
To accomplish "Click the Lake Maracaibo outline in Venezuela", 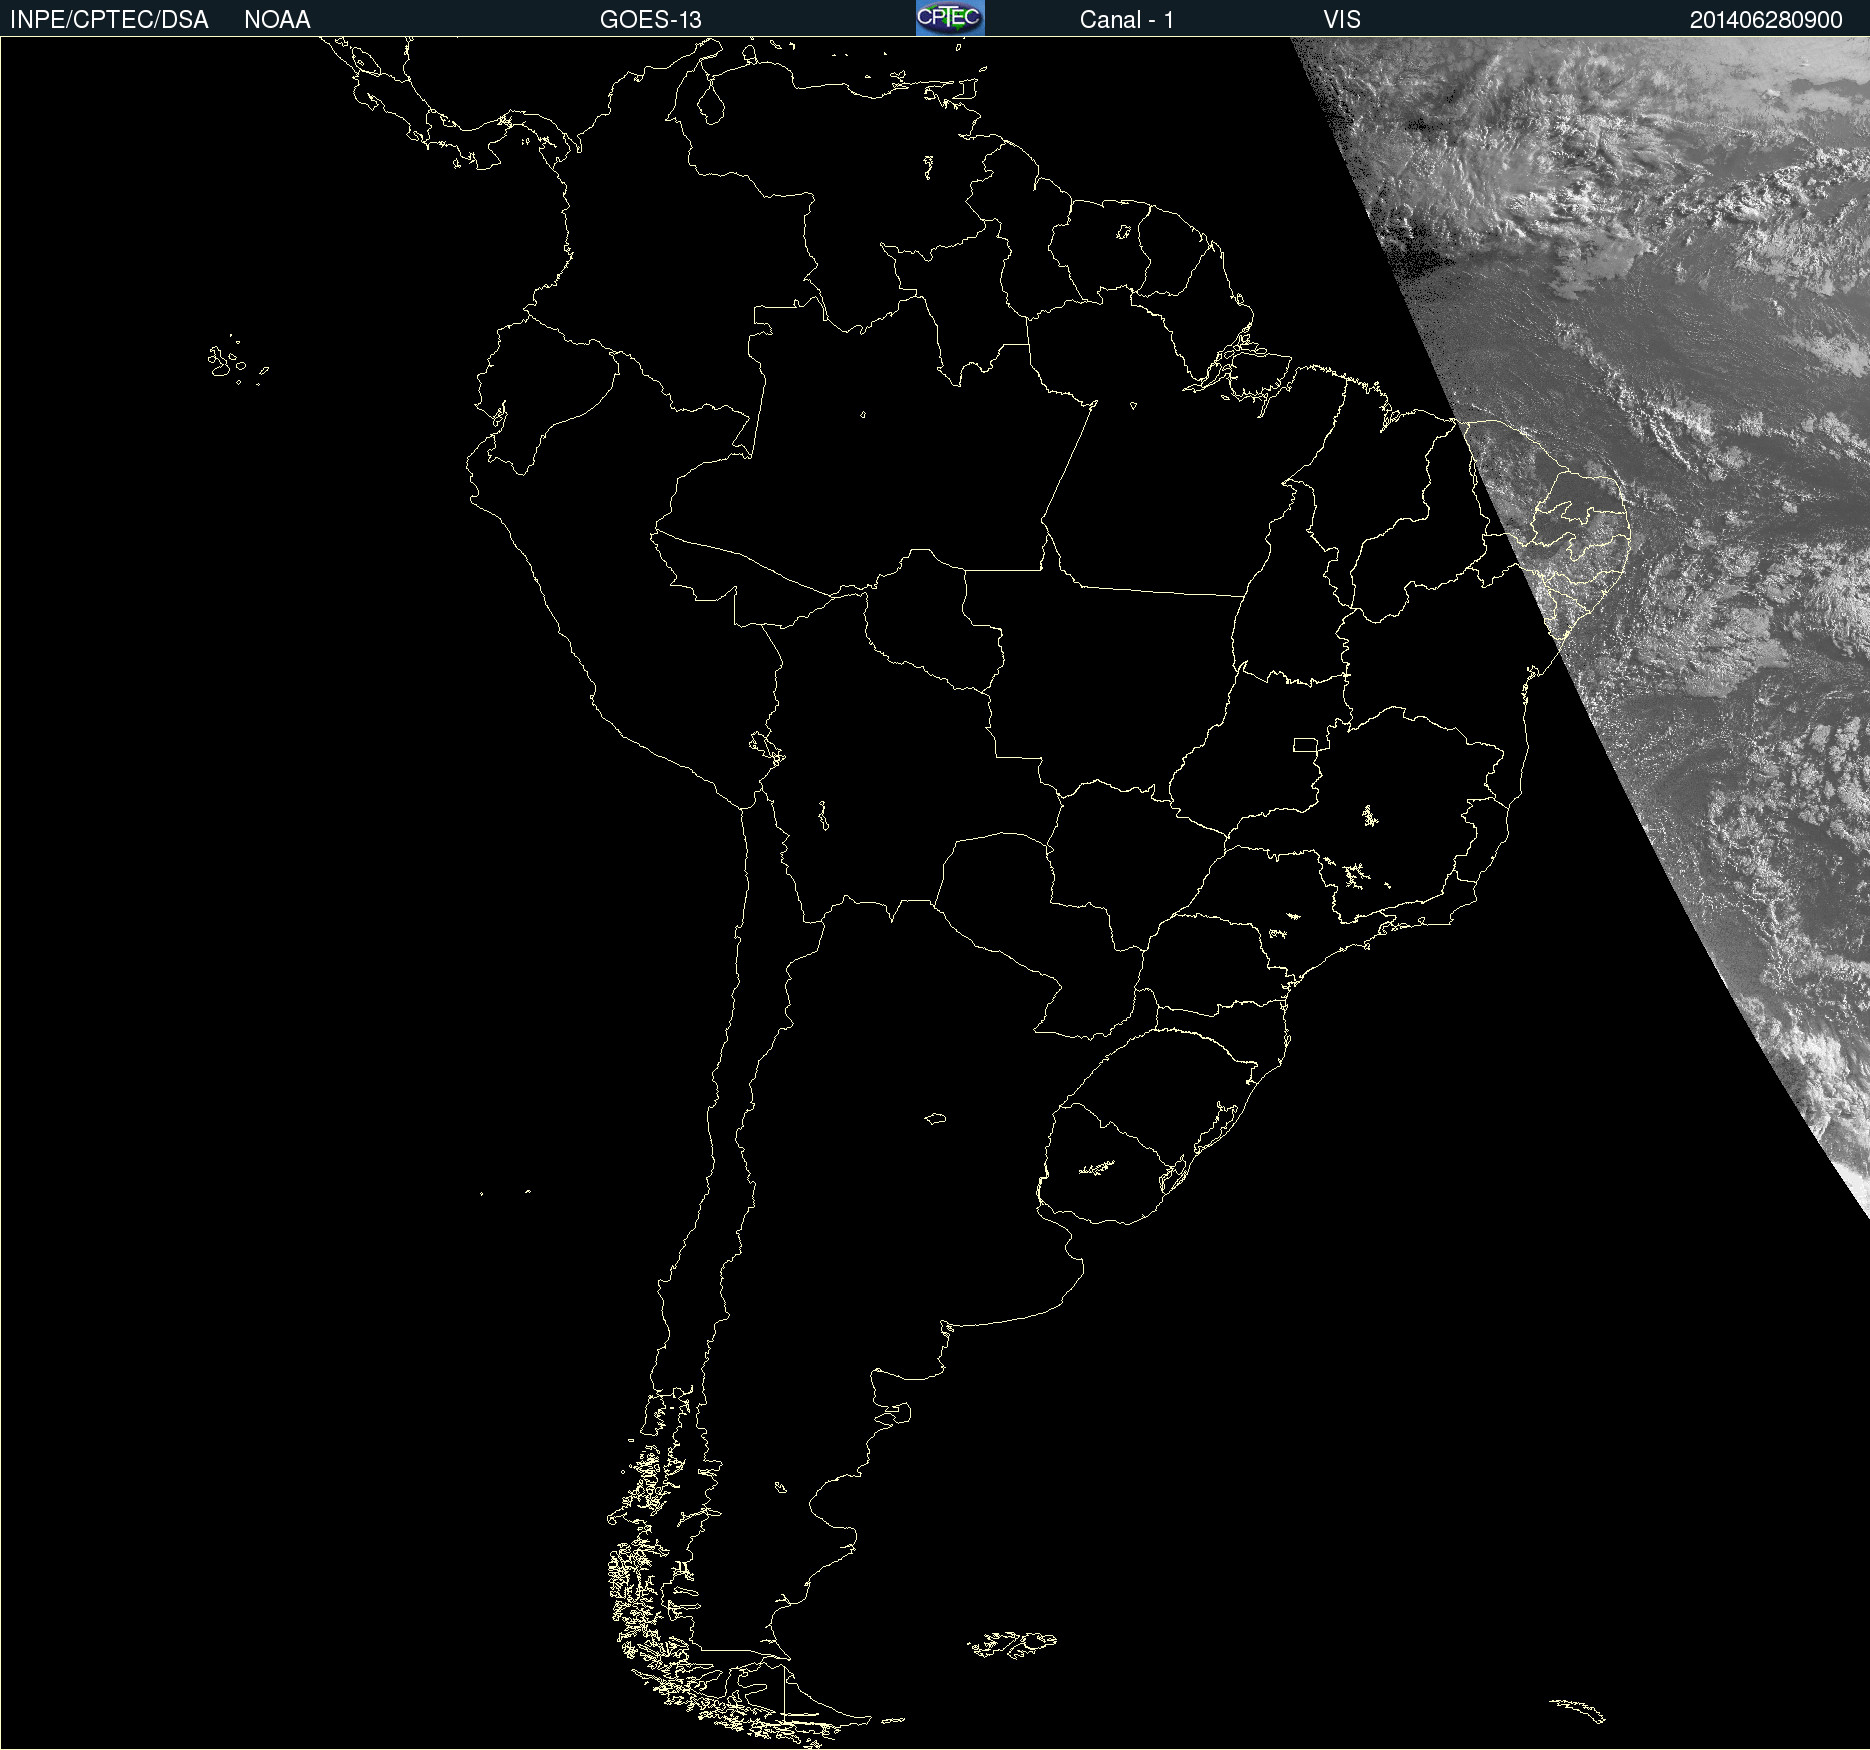I will (x=711, y=102).
